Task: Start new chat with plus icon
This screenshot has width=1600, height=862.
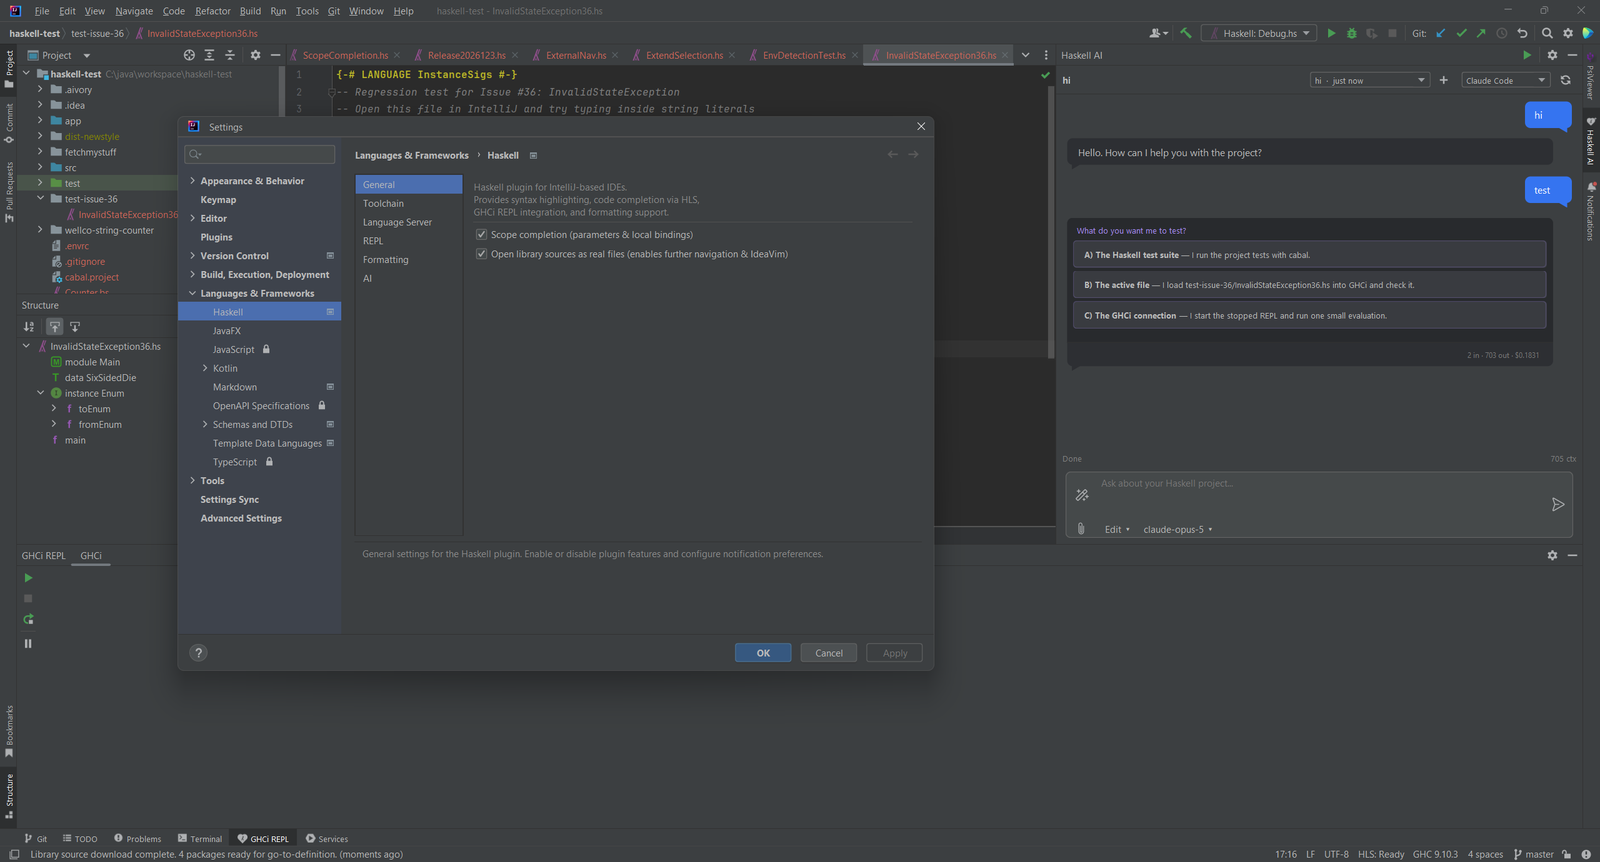Action: point(1443,80)
